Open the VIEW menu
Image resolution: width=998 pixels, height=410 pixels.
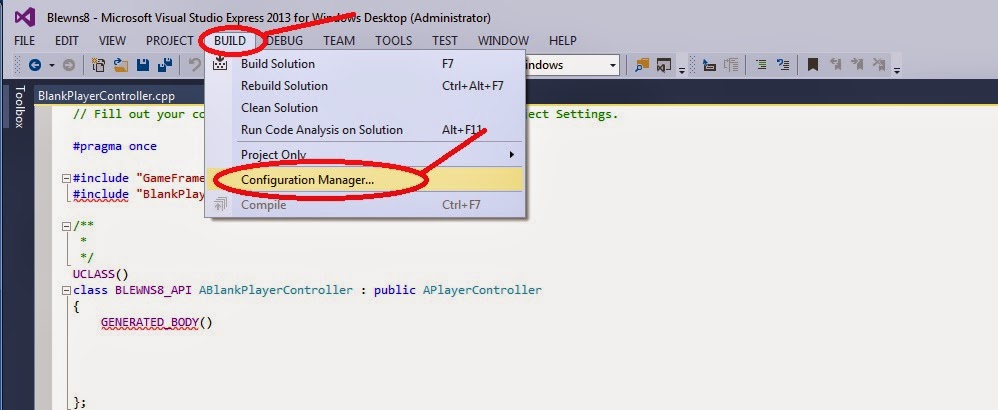click(112, 41)
